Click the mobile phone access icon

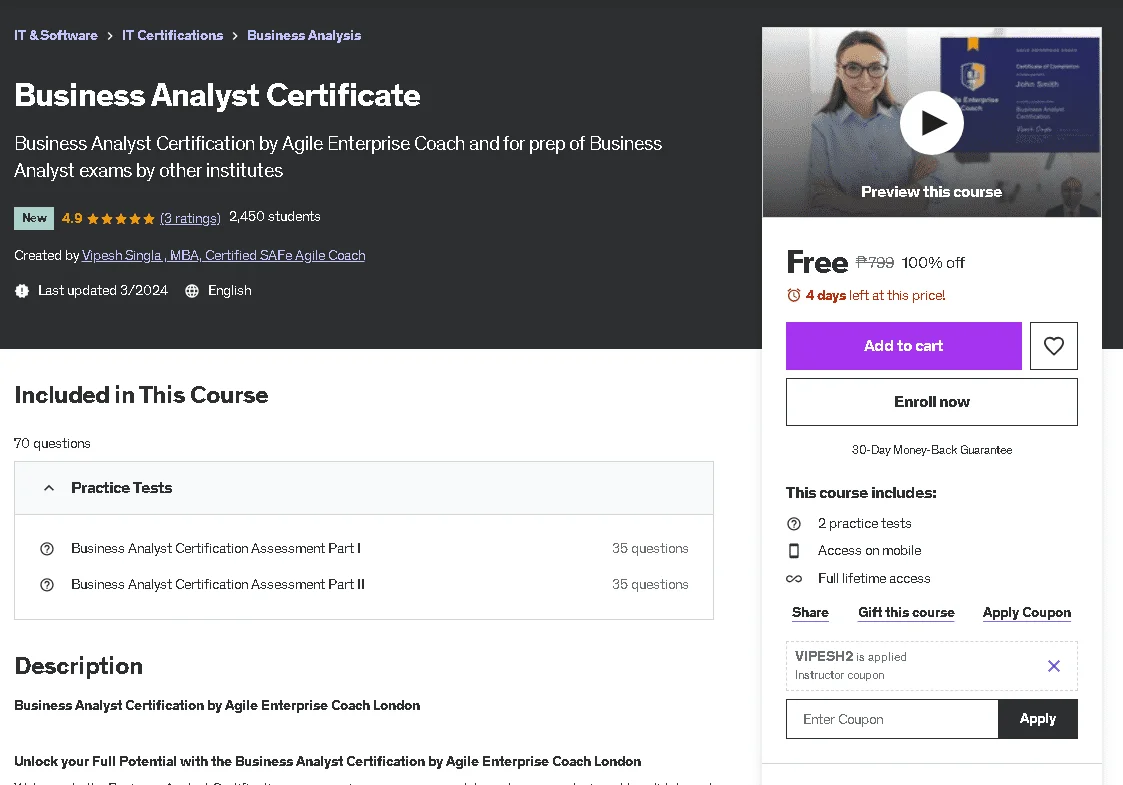coord(794,551)
